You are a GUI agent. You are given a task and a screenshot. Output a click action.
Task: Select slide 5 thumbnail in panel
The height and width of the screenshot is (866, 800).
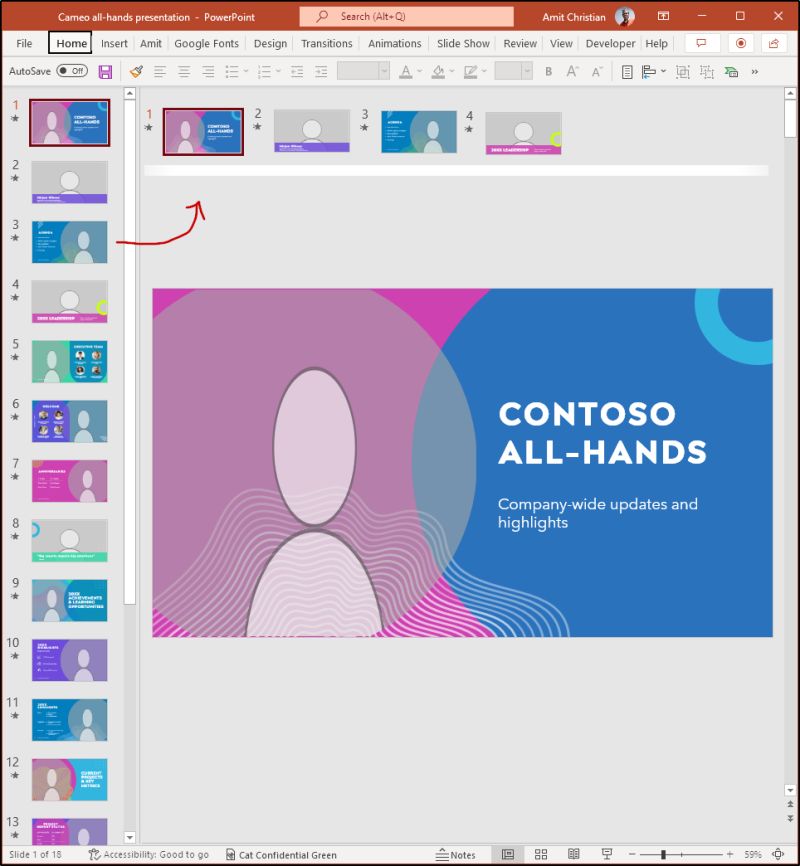coord(70,361)
